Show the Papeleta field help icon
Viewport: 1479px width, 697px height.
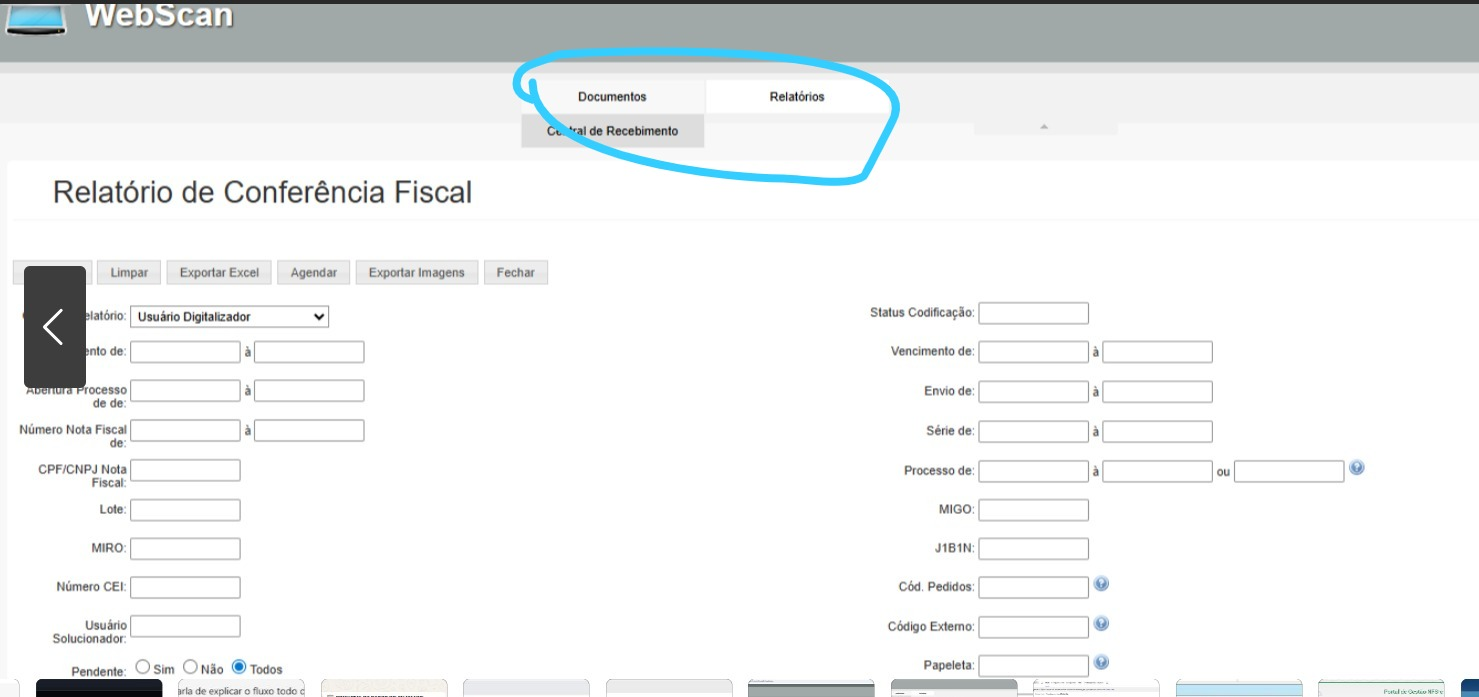click(1101, 662)
